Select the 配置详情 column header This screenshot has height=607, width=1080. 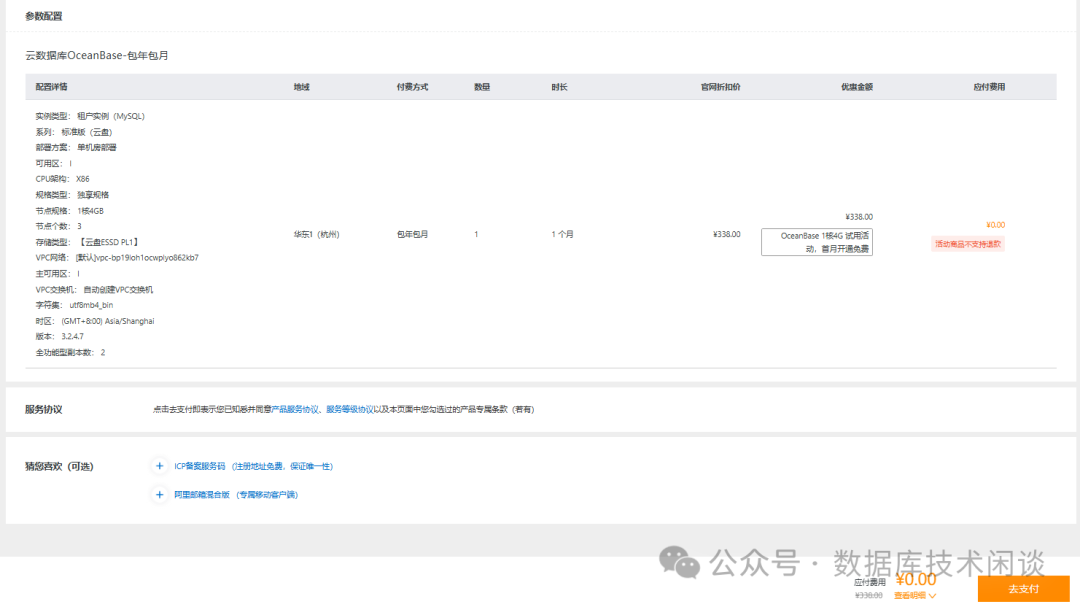[52, 87]
